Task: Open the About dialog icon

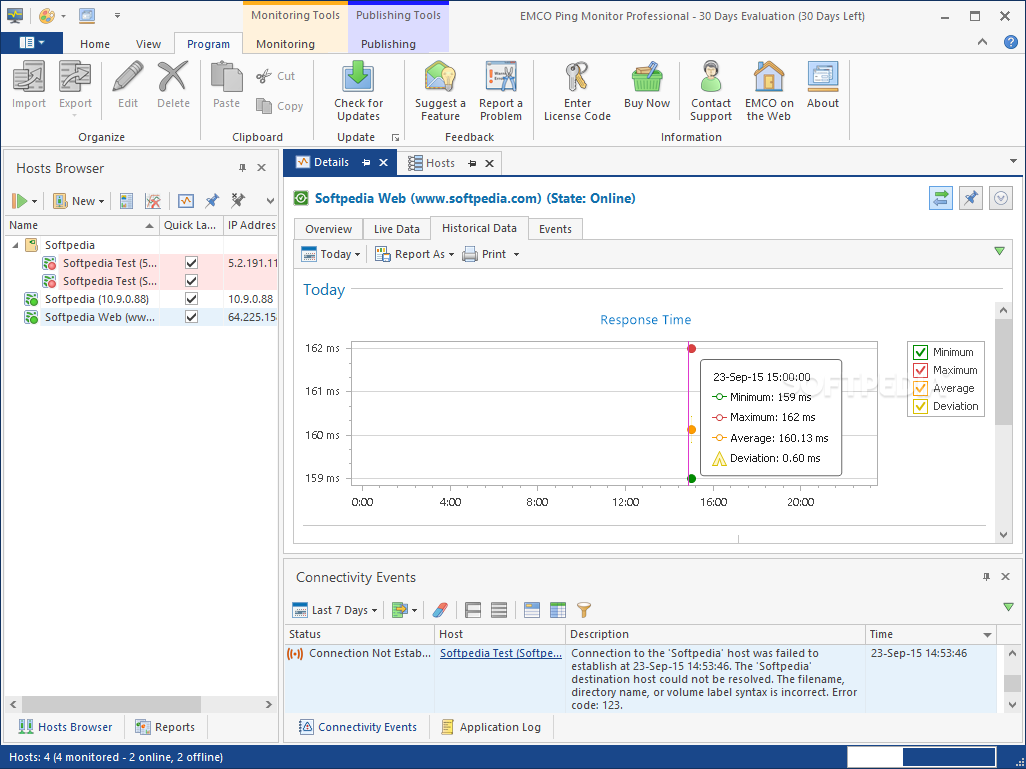Action: click(x=823, y=77)
